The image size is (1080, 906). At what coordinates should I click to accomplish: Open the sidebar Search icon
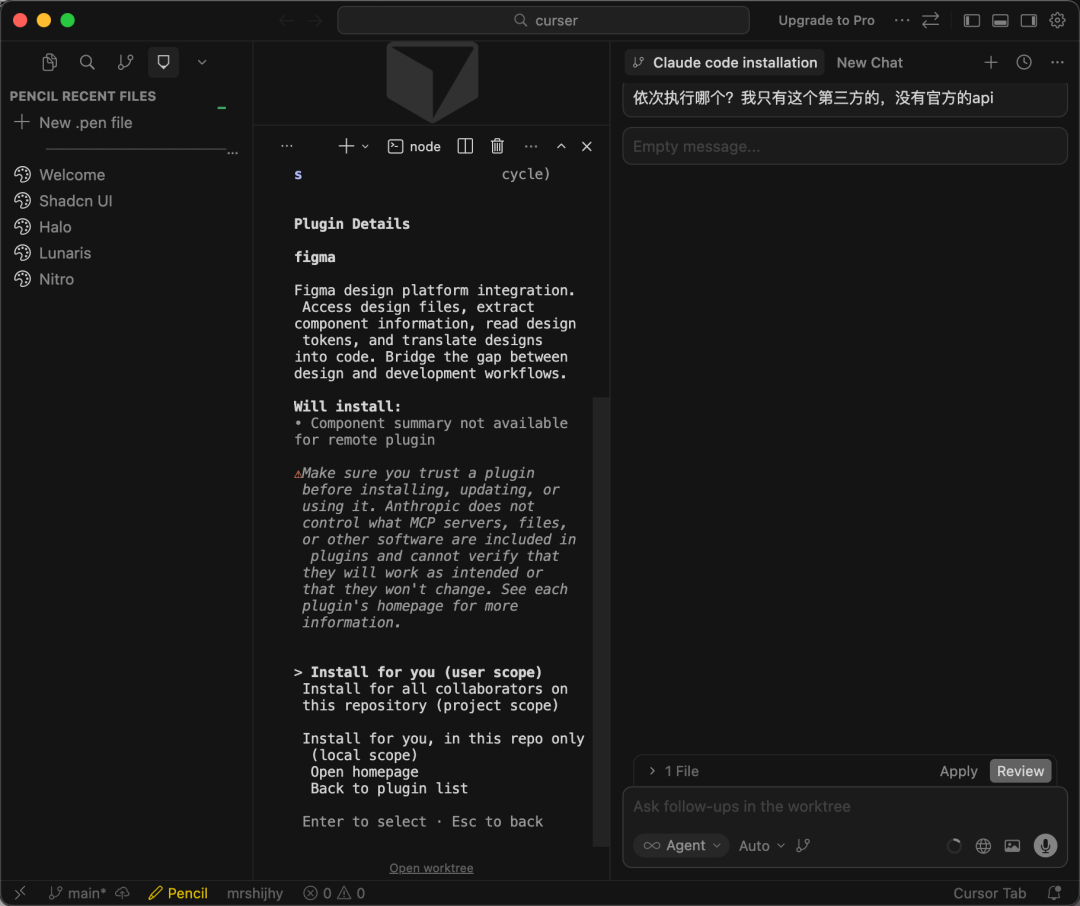(87, 62)
